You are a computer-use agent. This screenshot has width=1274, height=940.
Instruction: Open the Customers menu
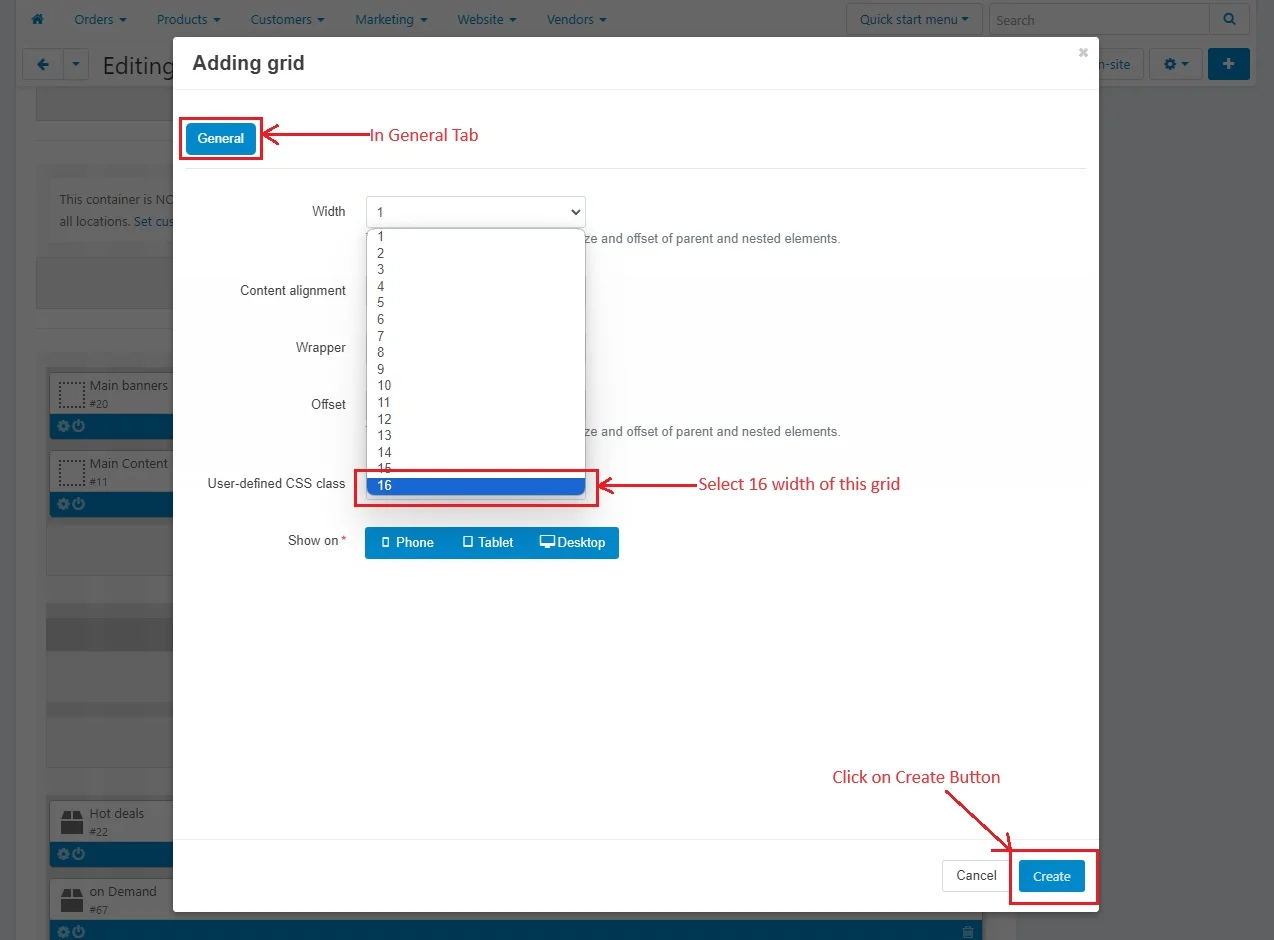288,19
